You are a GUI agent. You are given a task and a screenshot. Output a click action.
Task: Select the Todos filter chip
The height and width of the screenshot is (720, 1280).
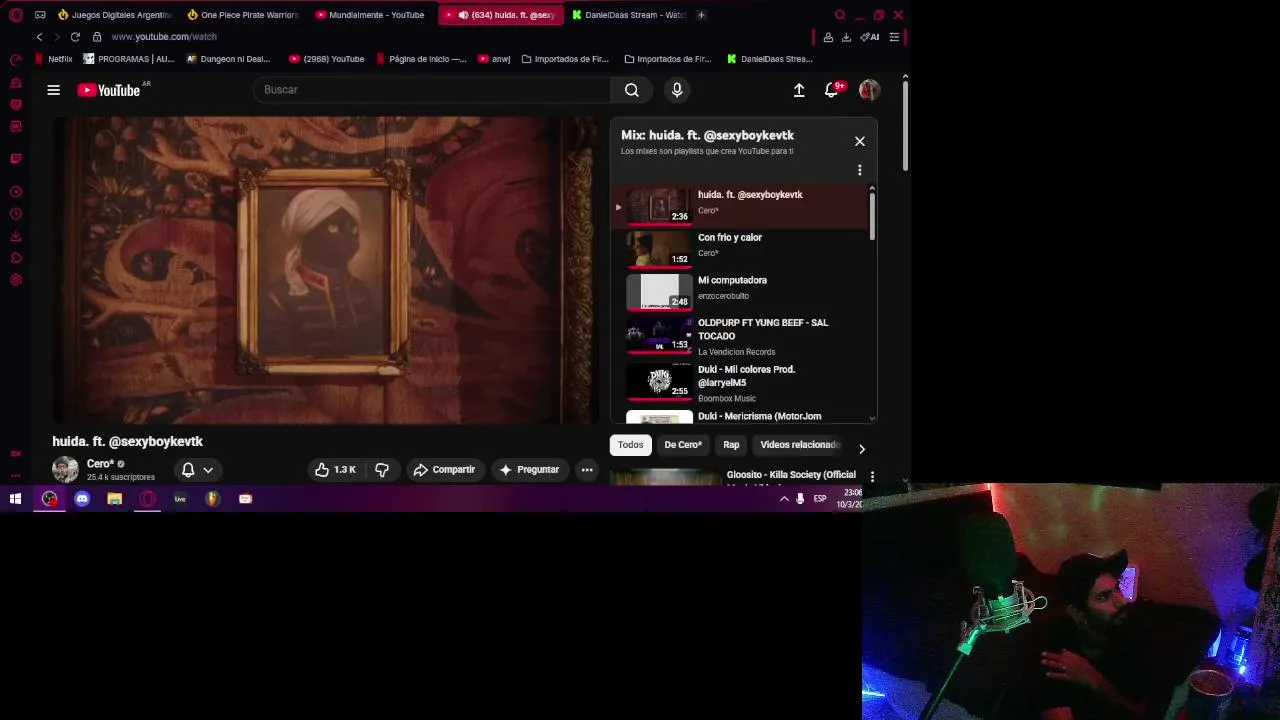[630, 445]
